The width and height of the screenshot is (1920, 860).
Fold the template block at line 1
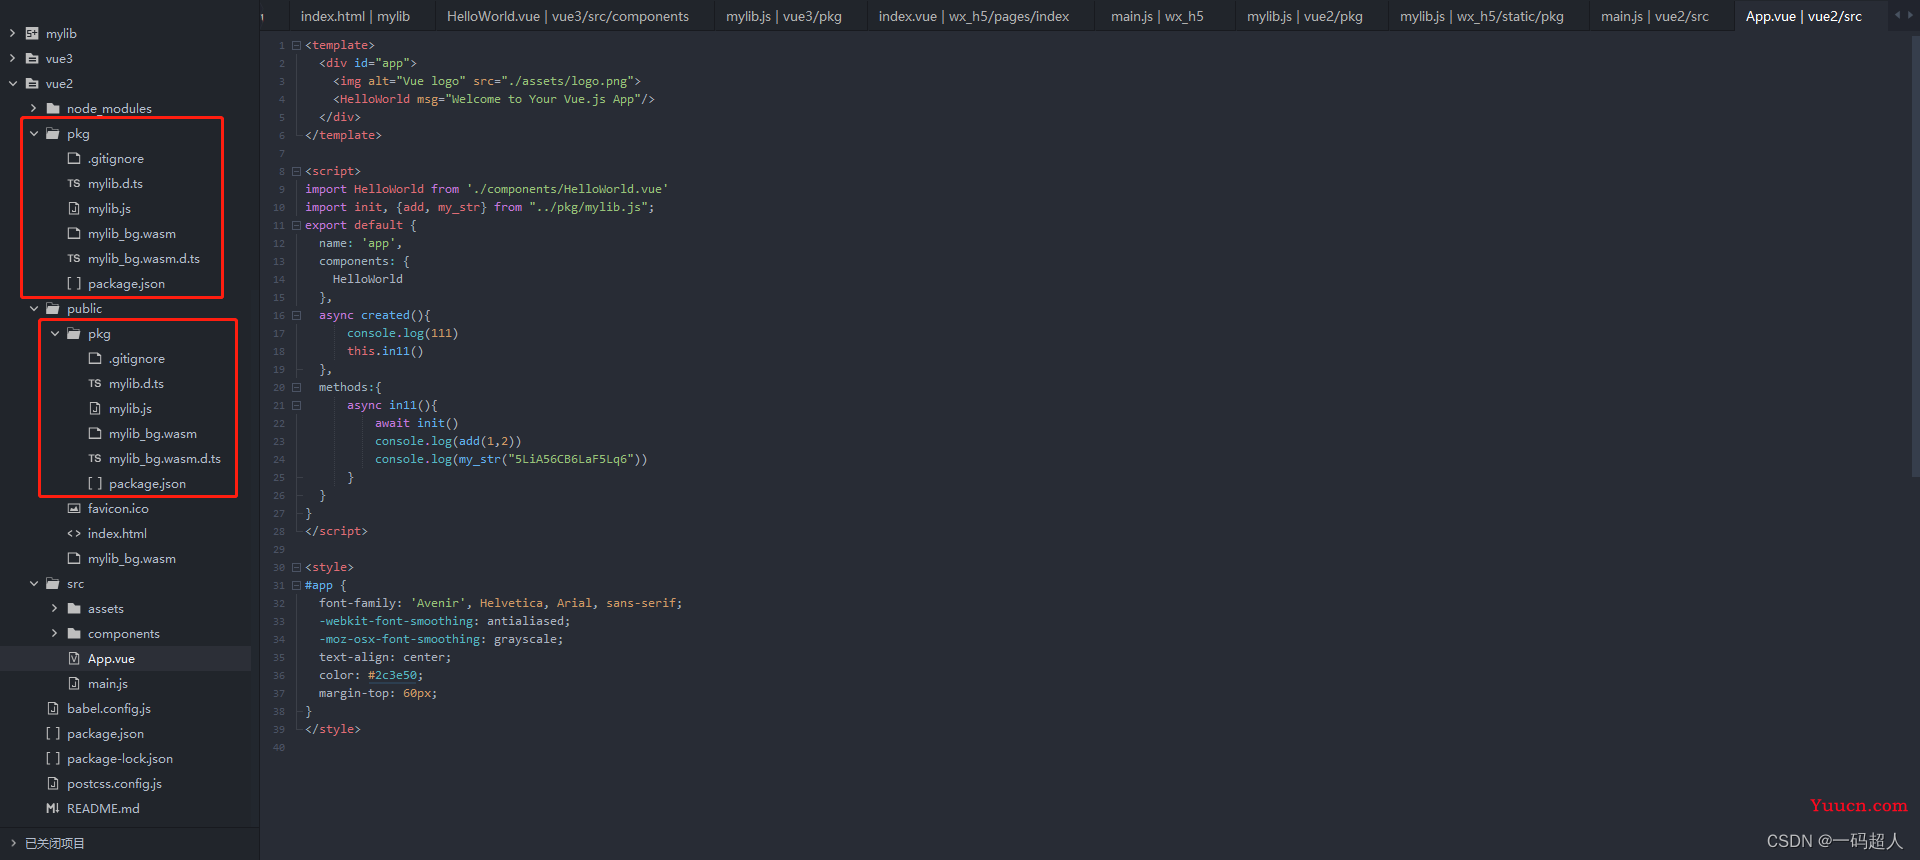296,45
